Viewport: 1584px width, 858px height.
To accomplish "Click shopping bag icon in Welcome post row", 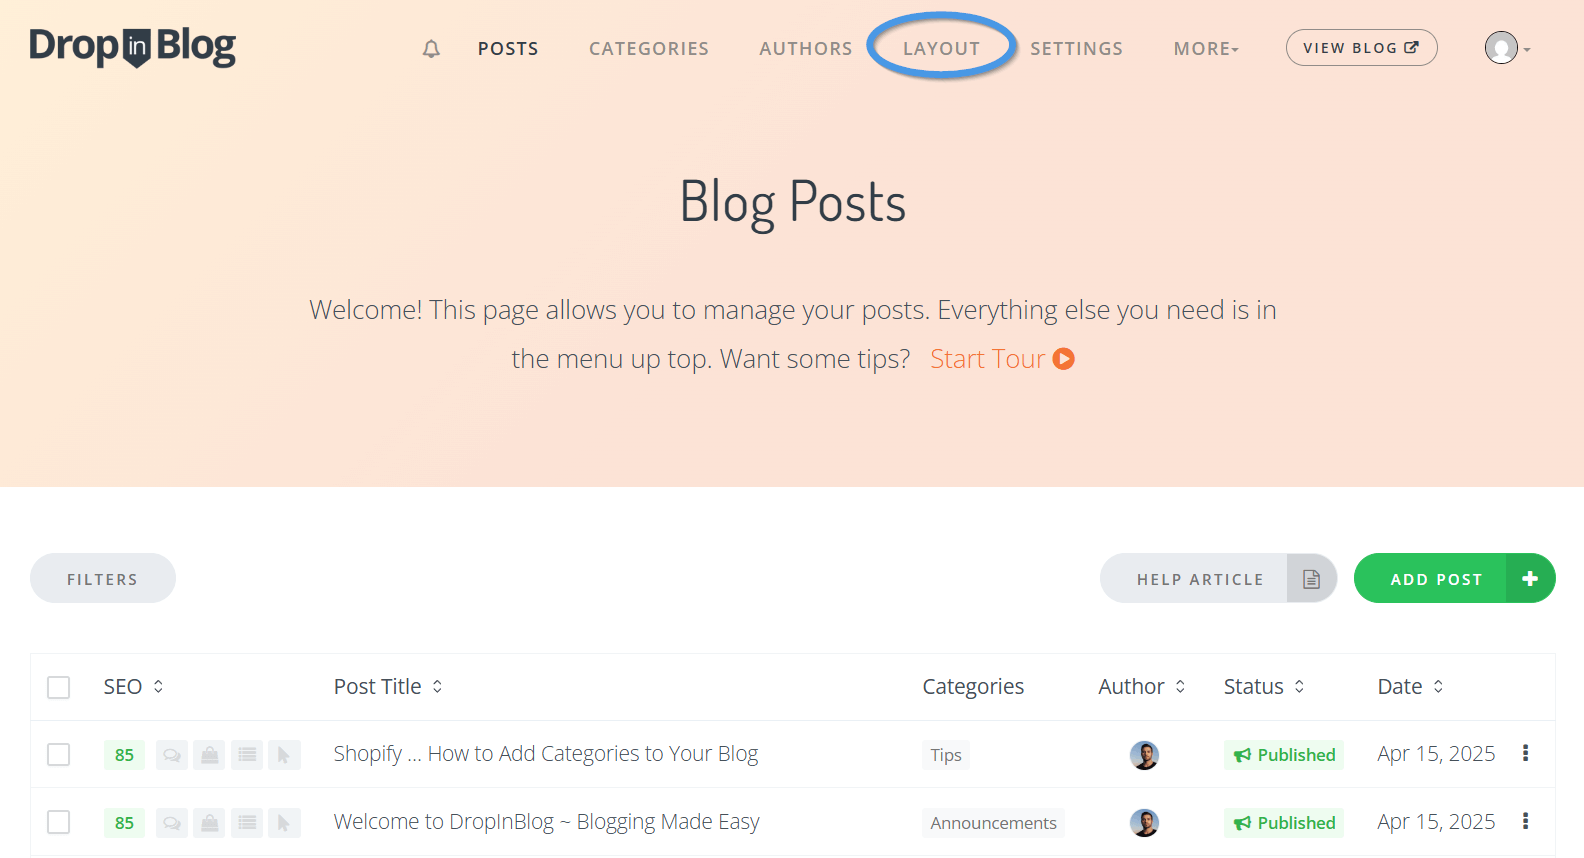I will click(209, 823).
